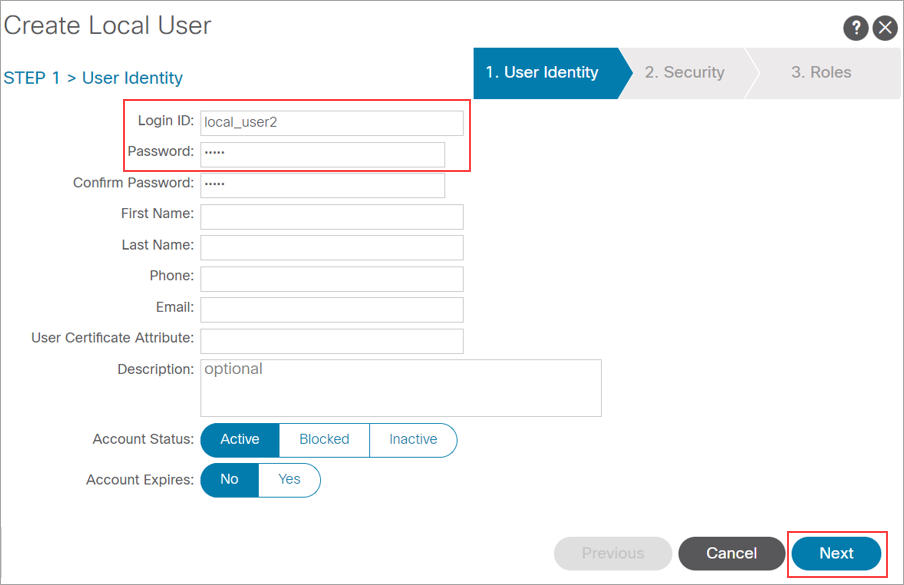Focus the Email input field
Screen dimensions: 904x585
point(331,310)
